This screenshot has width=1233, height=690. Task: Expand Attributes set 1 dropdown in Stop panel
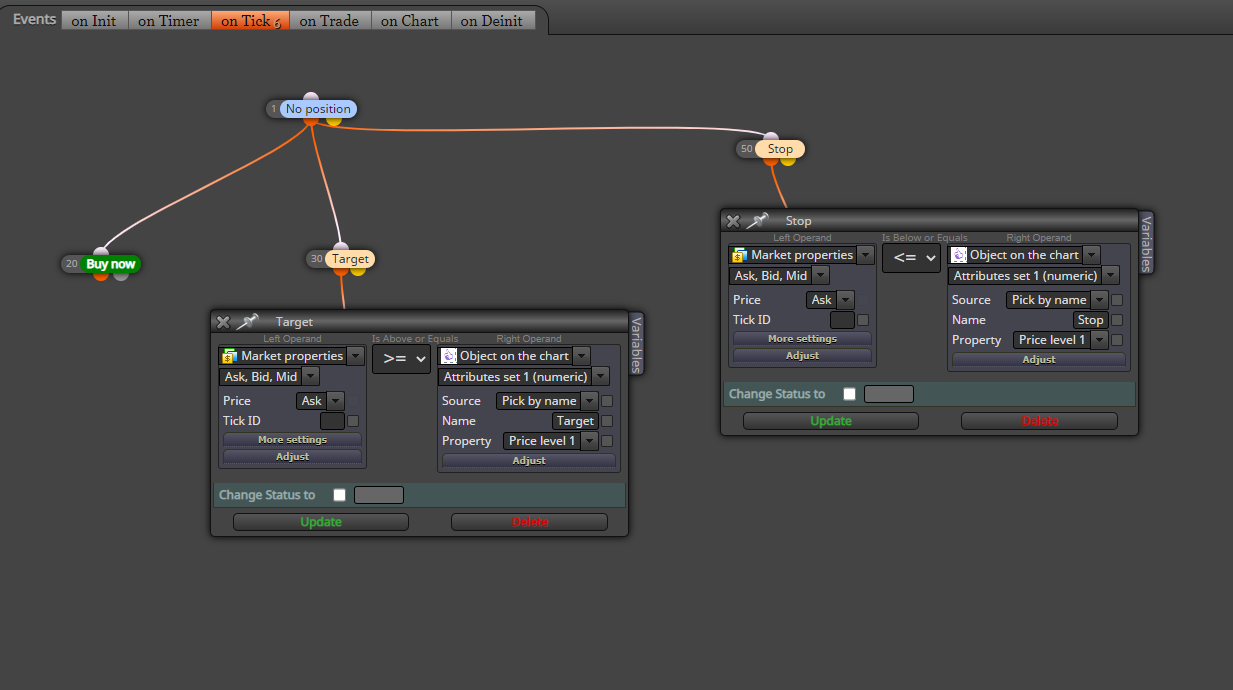[1110, 276]
